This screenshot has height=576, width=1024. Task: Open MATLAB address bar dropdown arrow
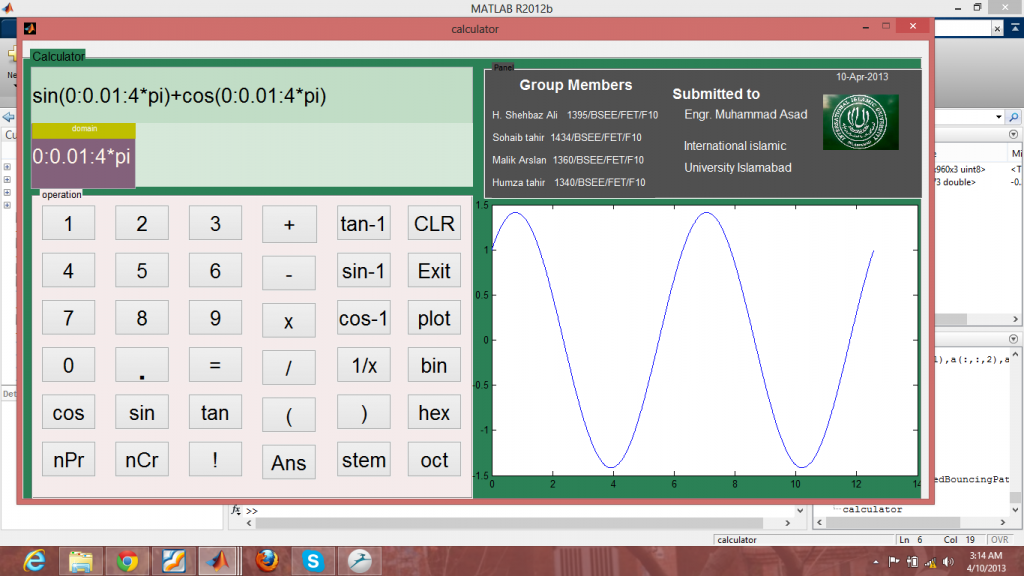pyautogui.click(x=999, y=117)
